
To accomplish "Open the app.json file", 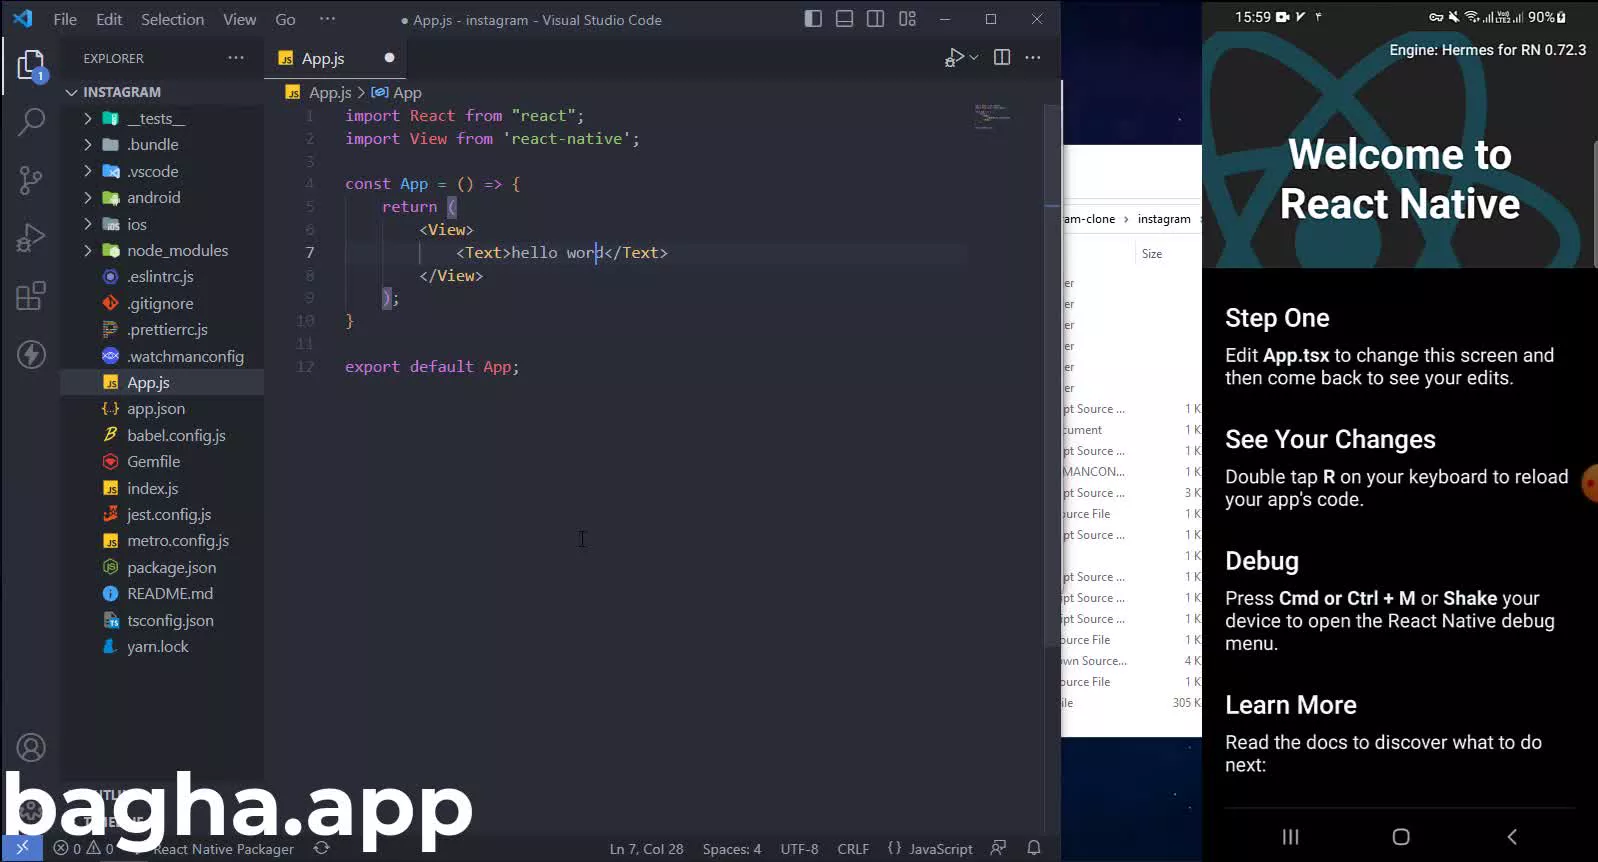I will click(x=162, y=408).
